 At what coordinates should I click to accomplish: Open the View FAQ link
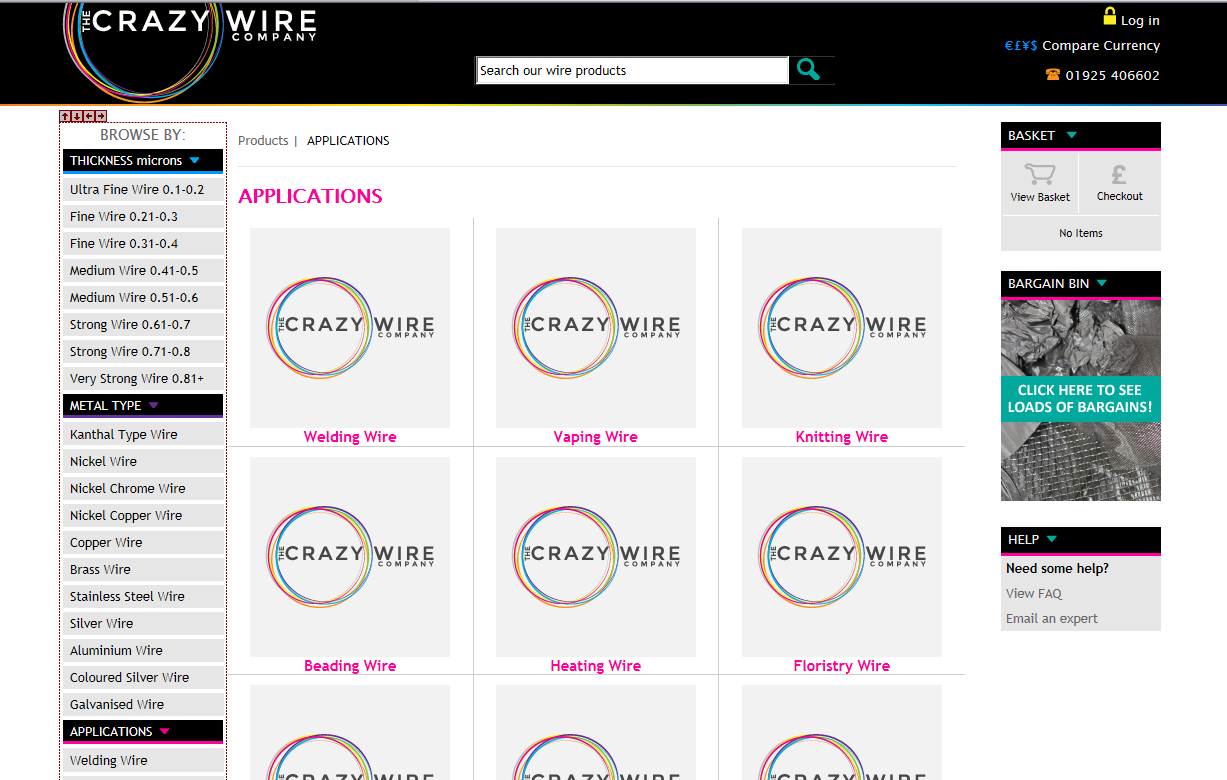tap(1034, 593)
